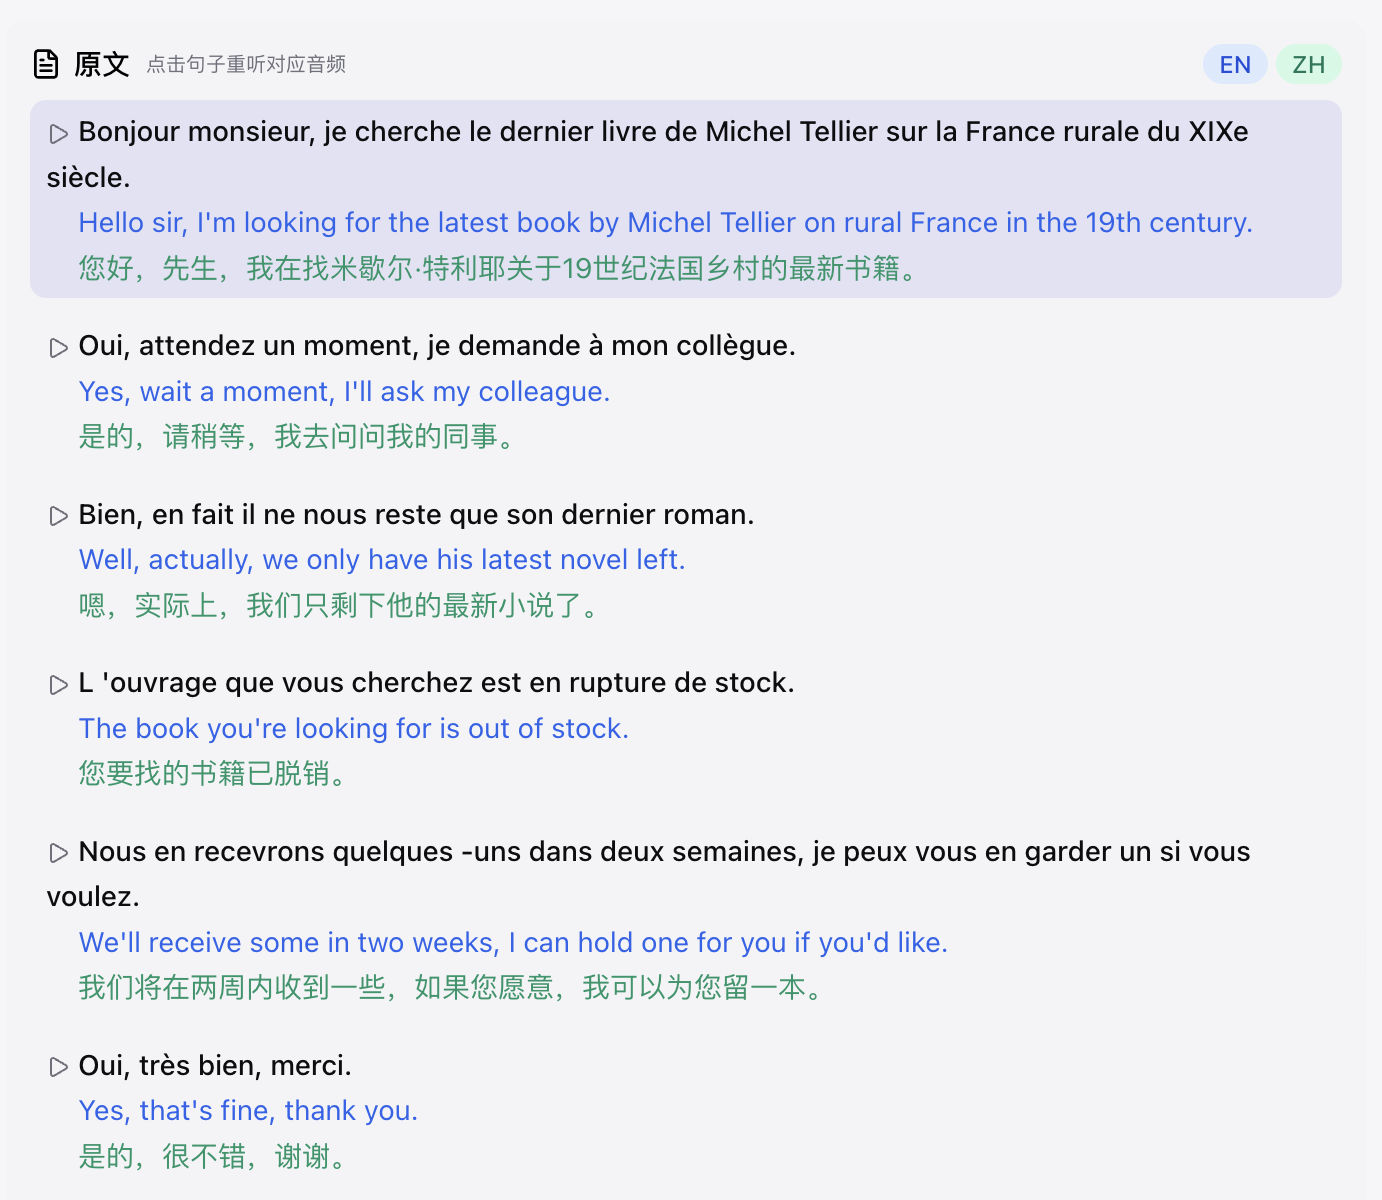Image resolution: width=1382 pixels, height=1200 pixels.
Task: Click the hint text '点击句子重听对应音频'
Action: point(246,65)
